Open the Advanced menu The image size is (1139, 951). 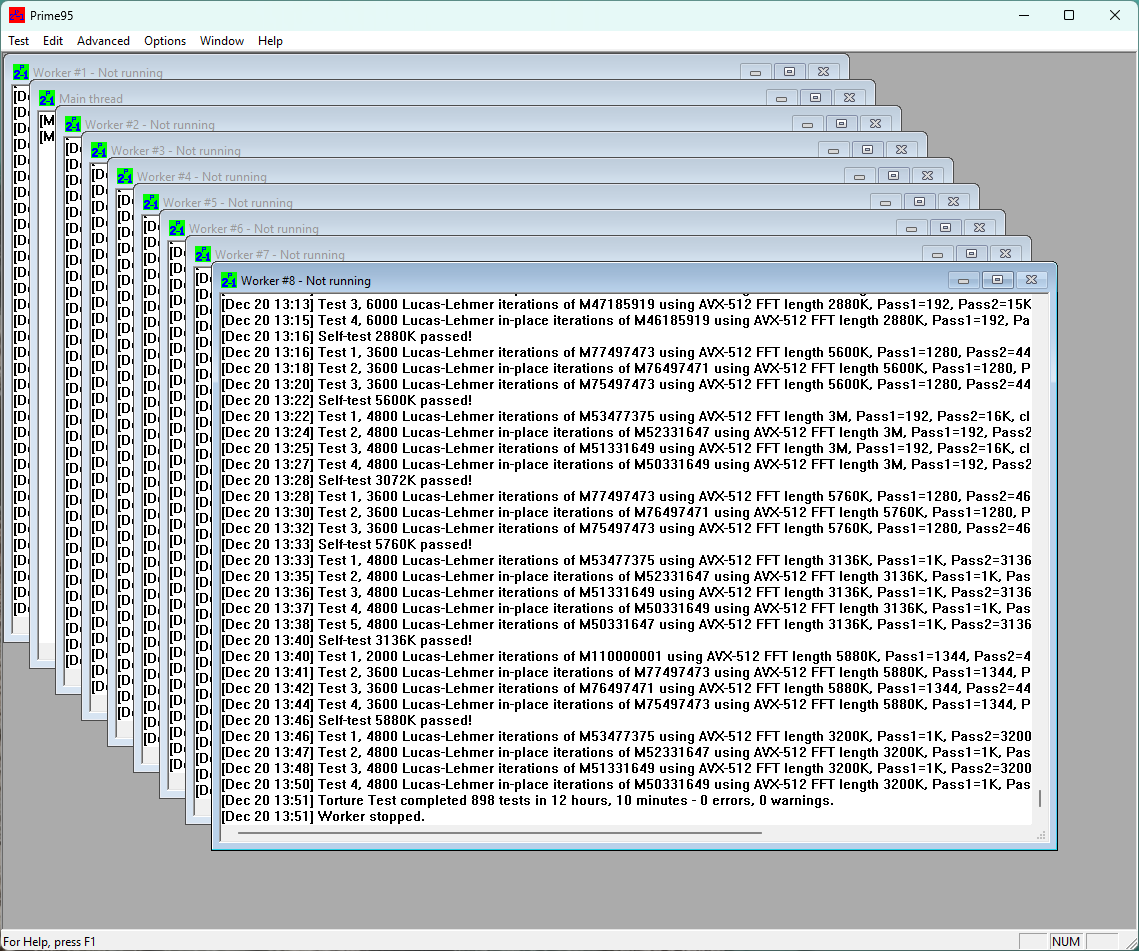103,41
